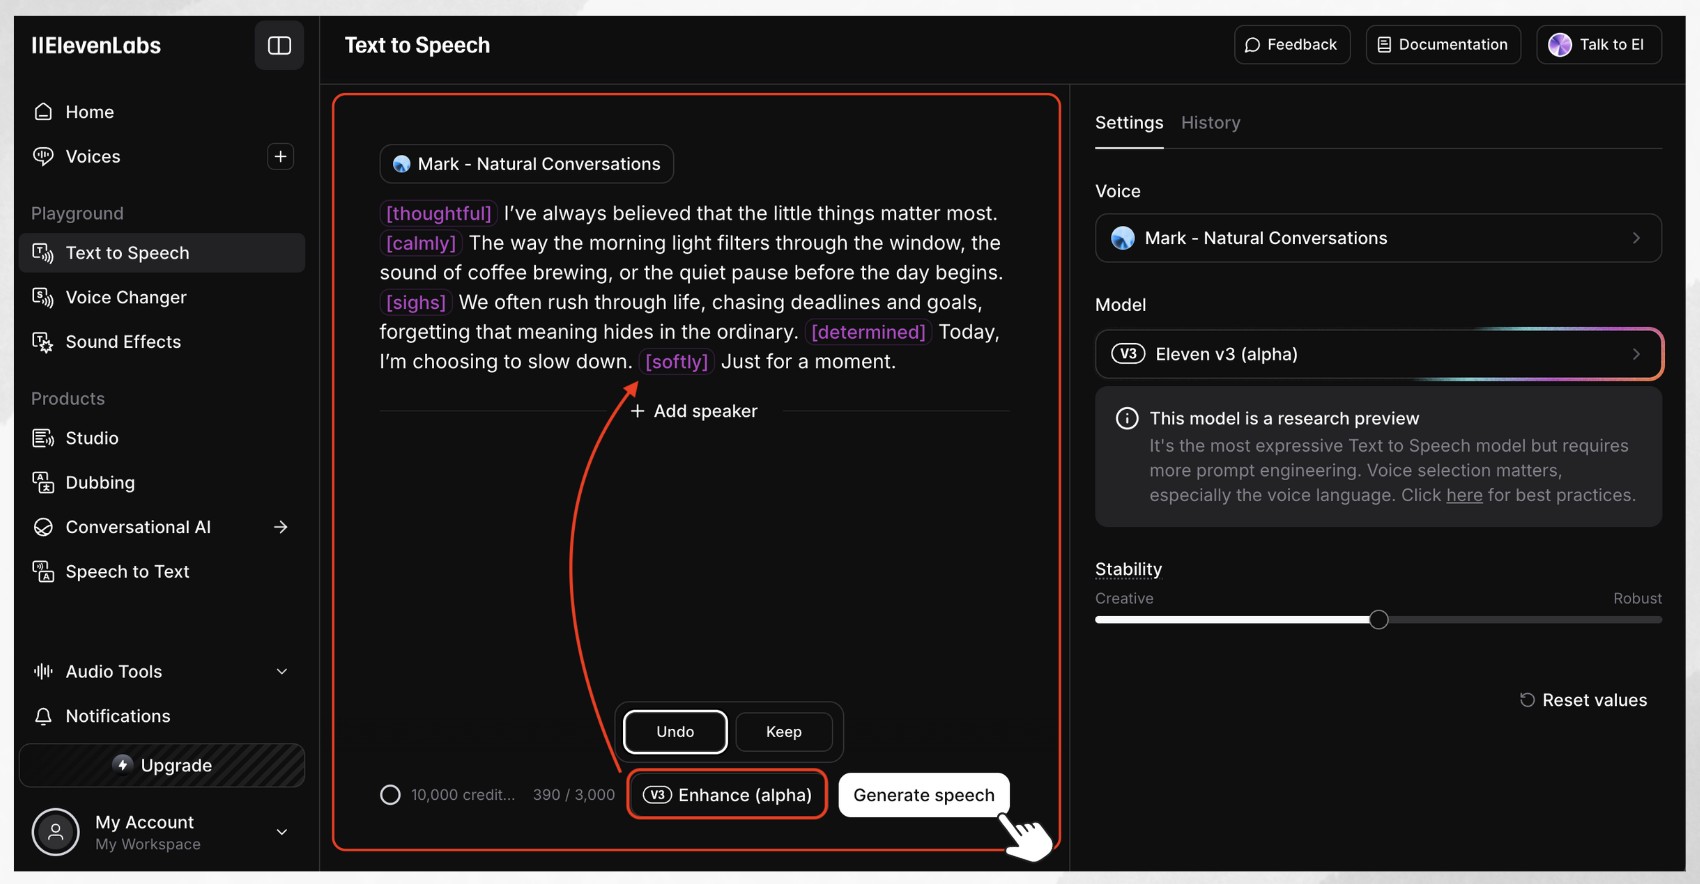This screenshot has width=1700, height=884.
Task: Click the info icon in research preview notice
Action: coord(1127,418)
